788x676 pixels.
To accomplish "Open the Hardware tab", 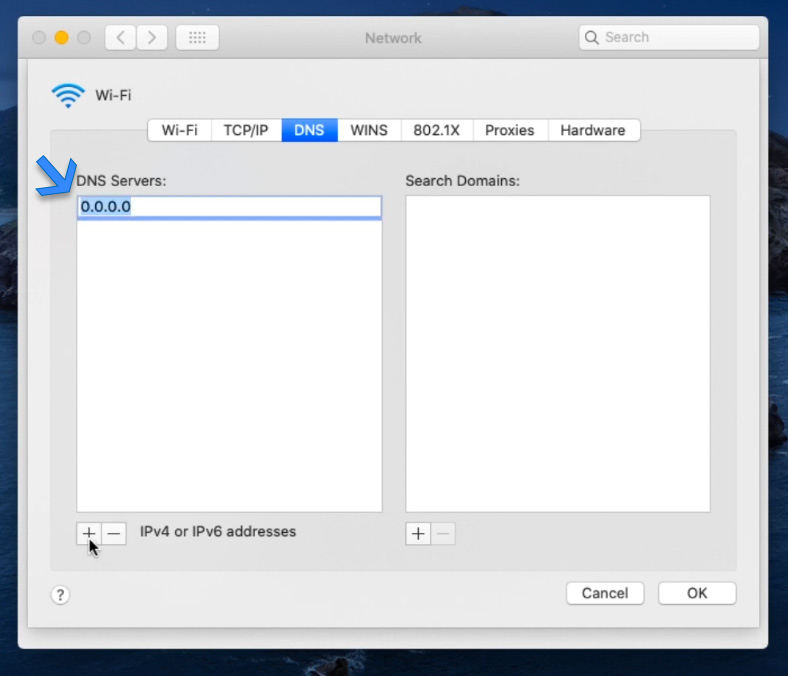I will coord(593,130).
